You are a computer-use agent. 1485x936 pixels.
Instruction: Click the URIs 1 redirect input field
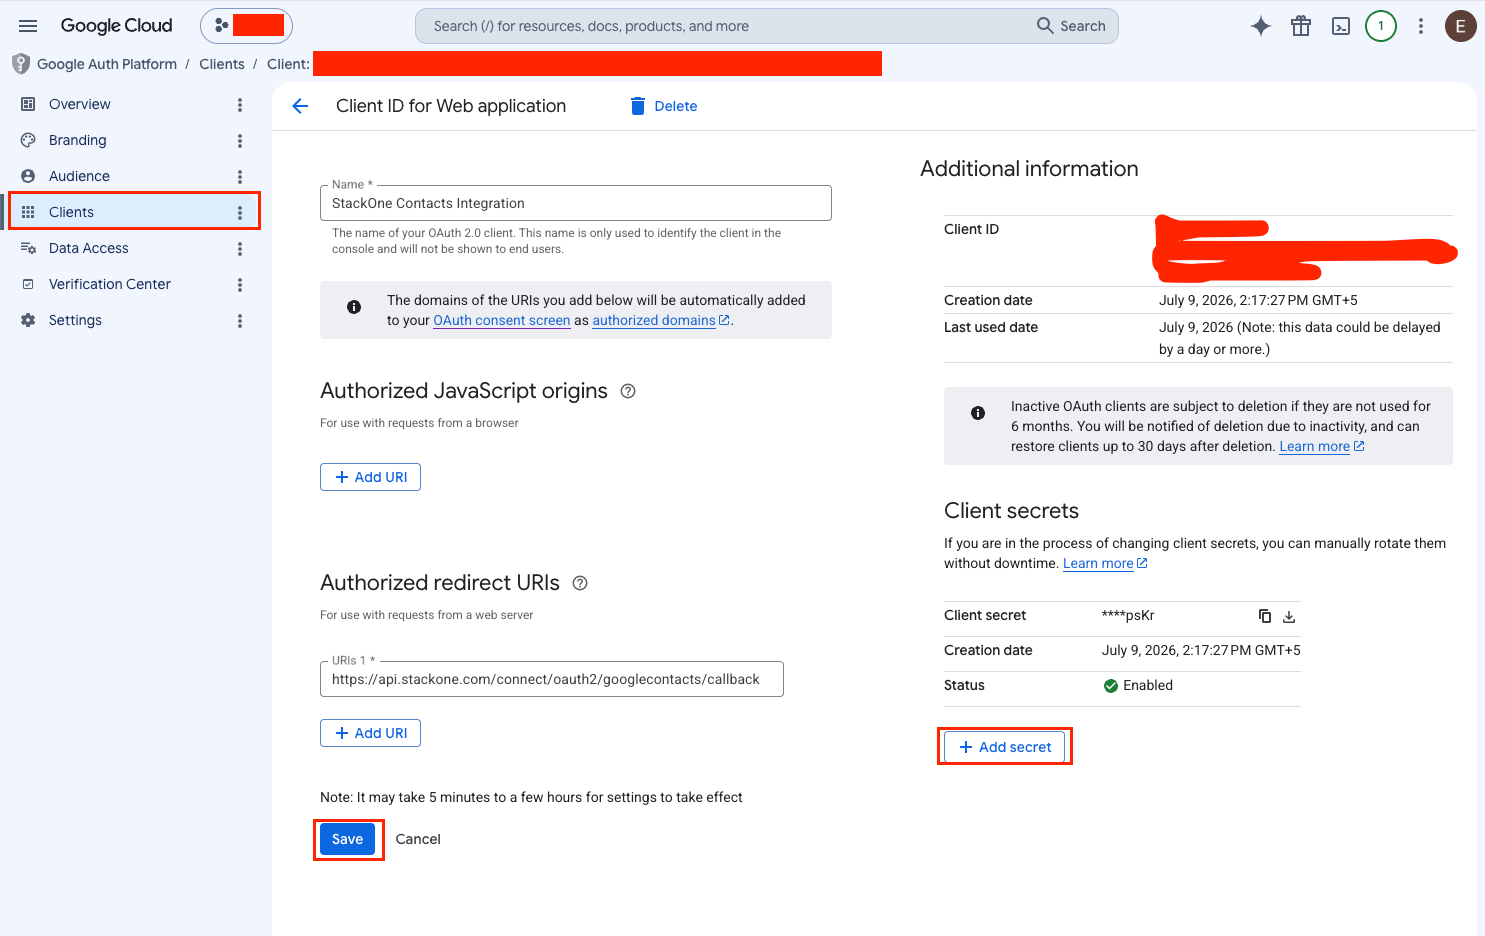(552, 679)
